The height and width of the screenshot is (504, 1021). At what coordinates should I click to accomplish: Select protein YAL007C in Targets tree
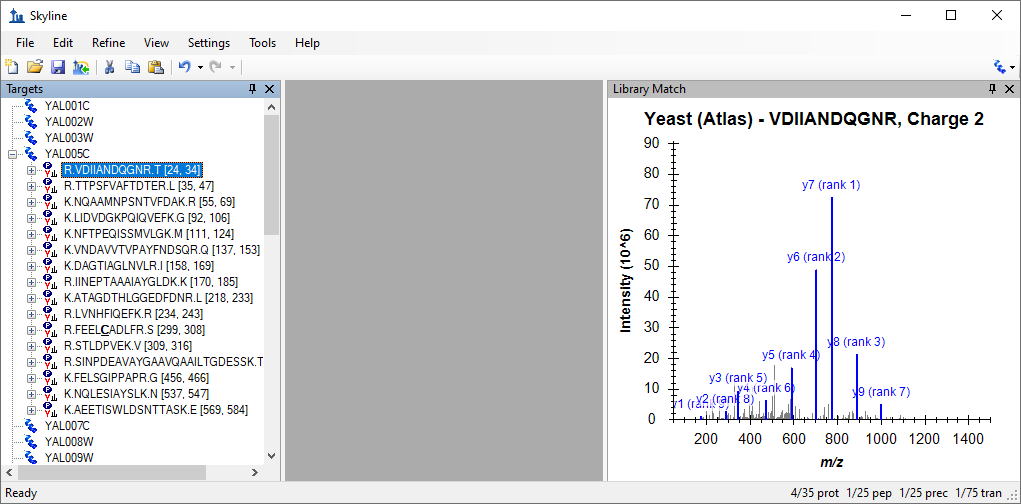click(x=66, y=426)
